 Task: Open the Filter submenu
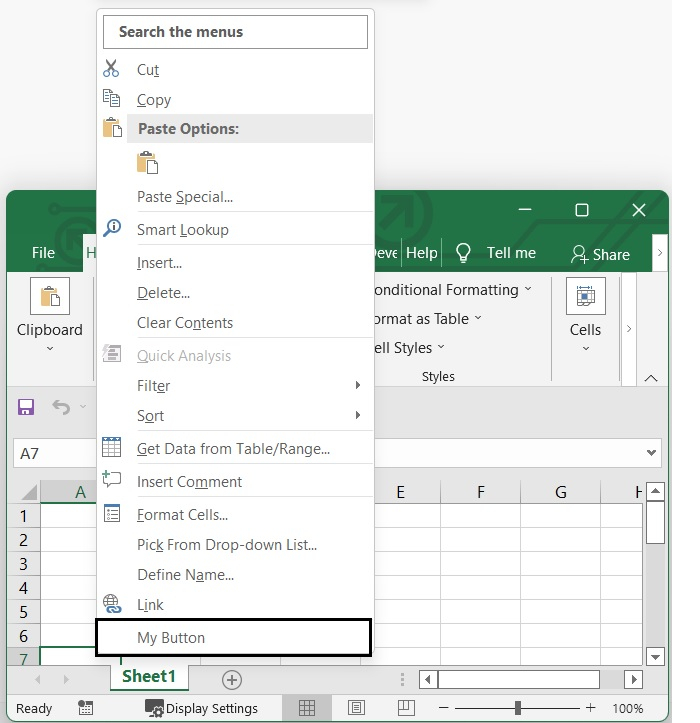(235, 385)
